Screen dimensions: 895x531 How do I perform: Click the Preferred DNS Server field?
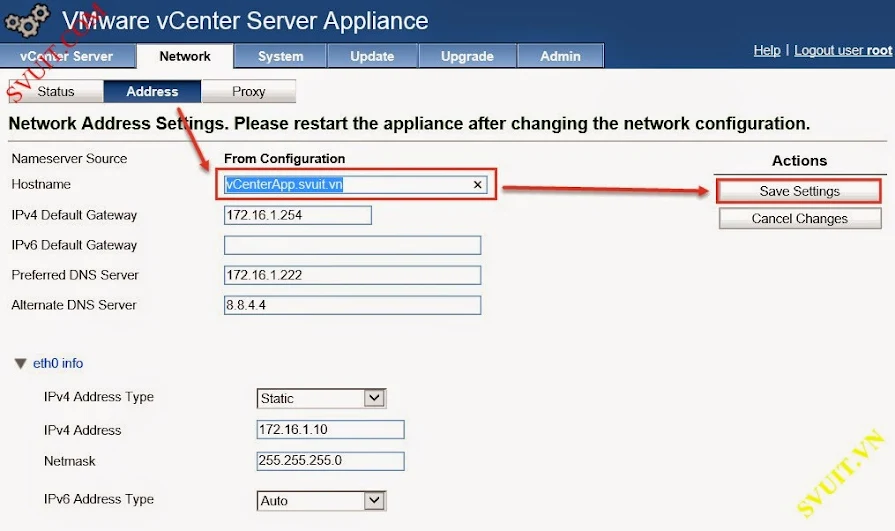tap(352, 275)
